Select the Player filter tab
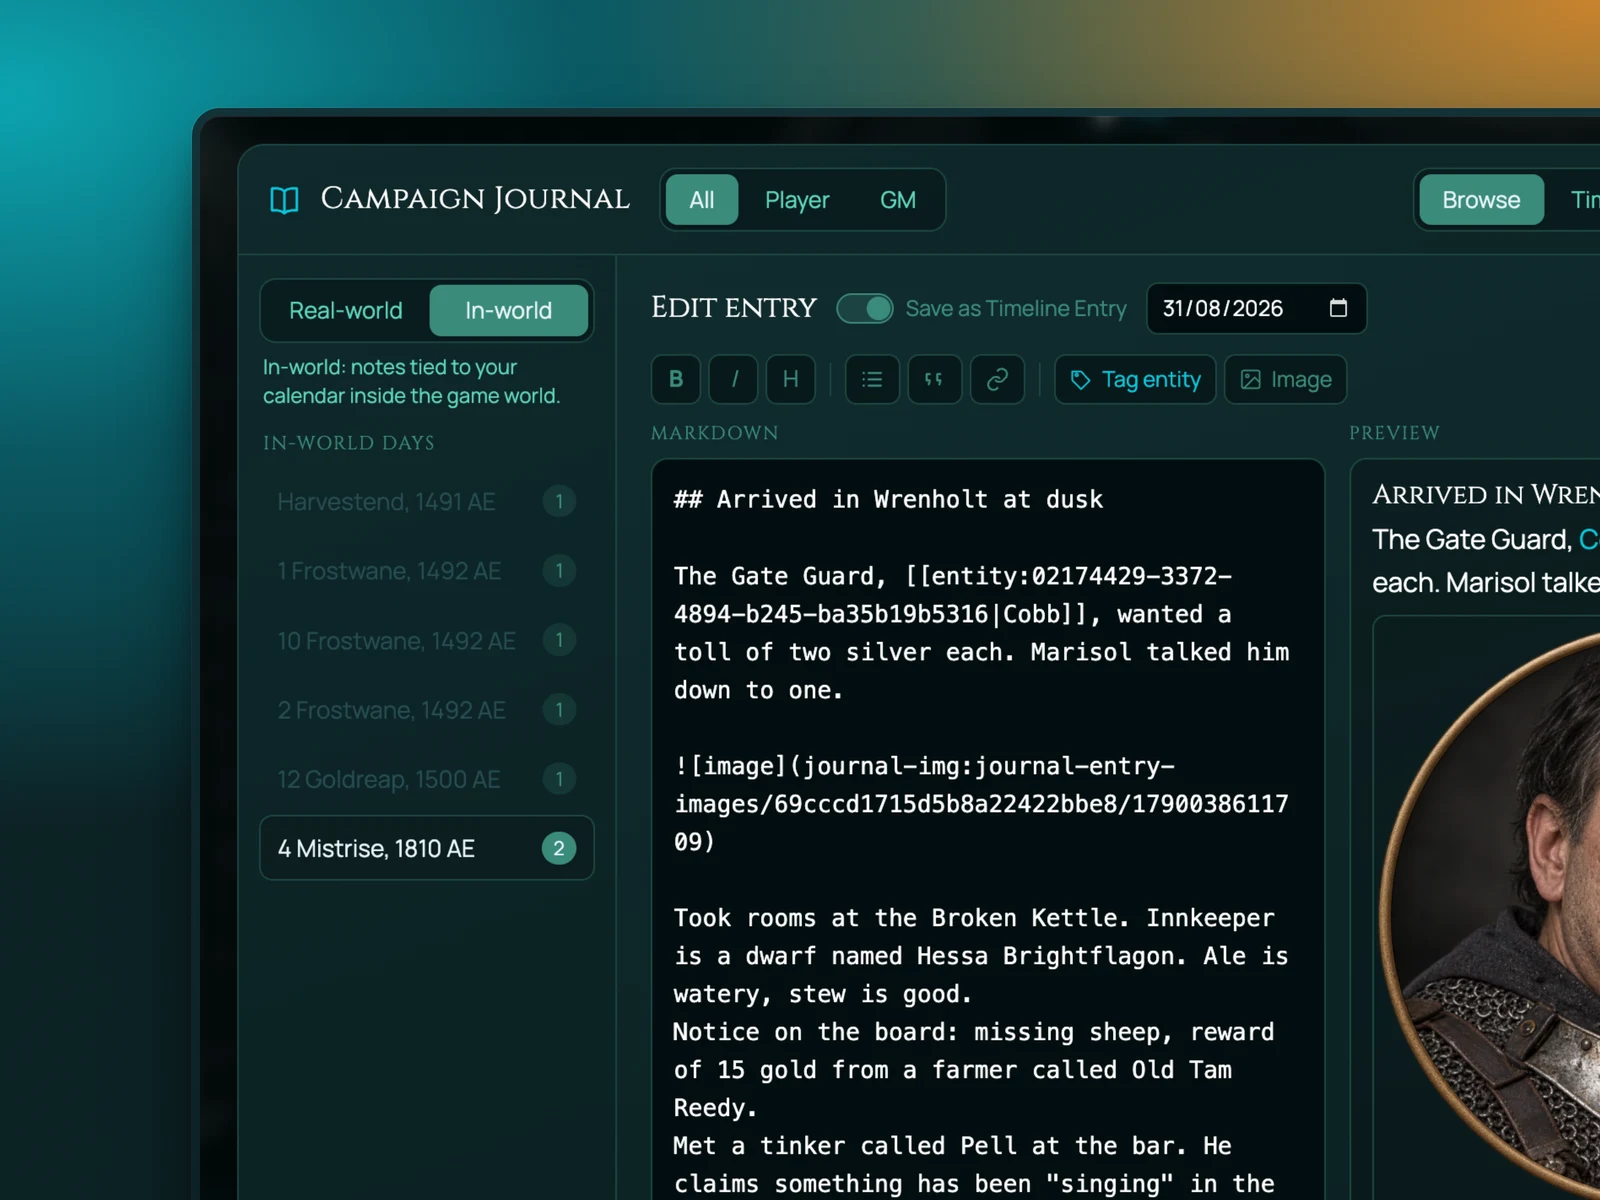Screen dimensions: 1600x1200 tap(797, 200)
